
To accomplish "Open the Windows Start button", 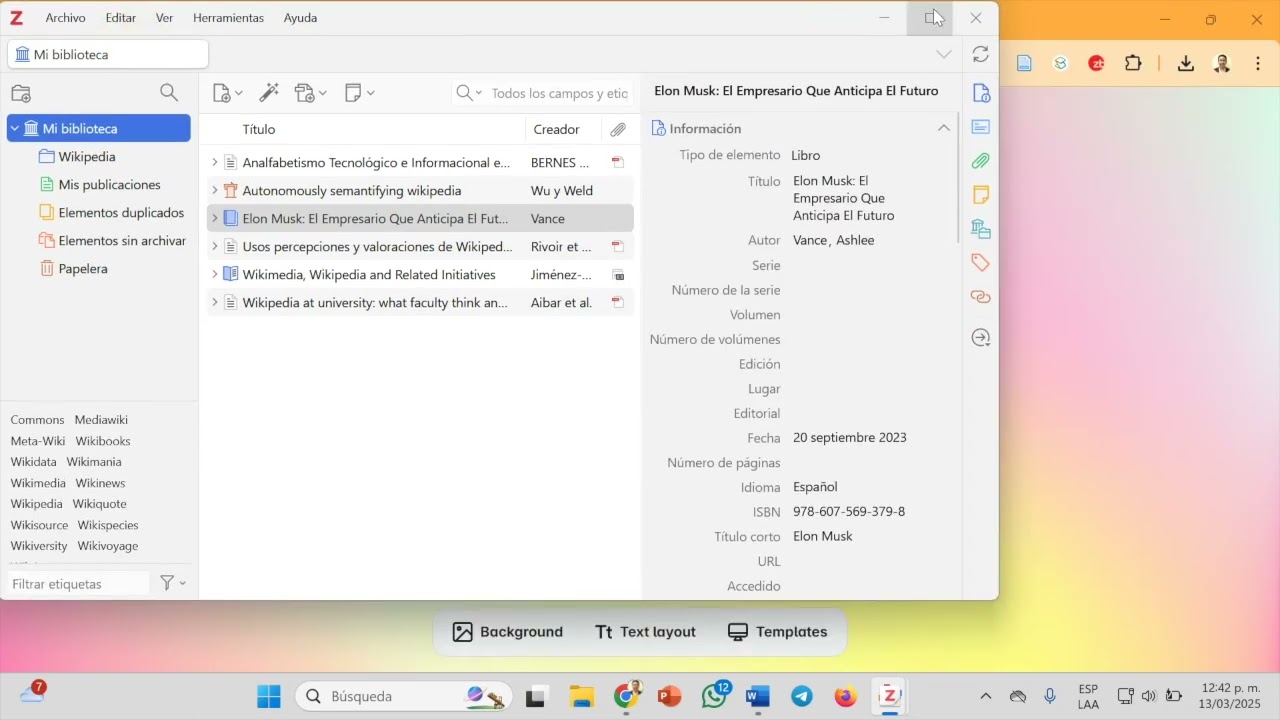I will click(269, 696).
